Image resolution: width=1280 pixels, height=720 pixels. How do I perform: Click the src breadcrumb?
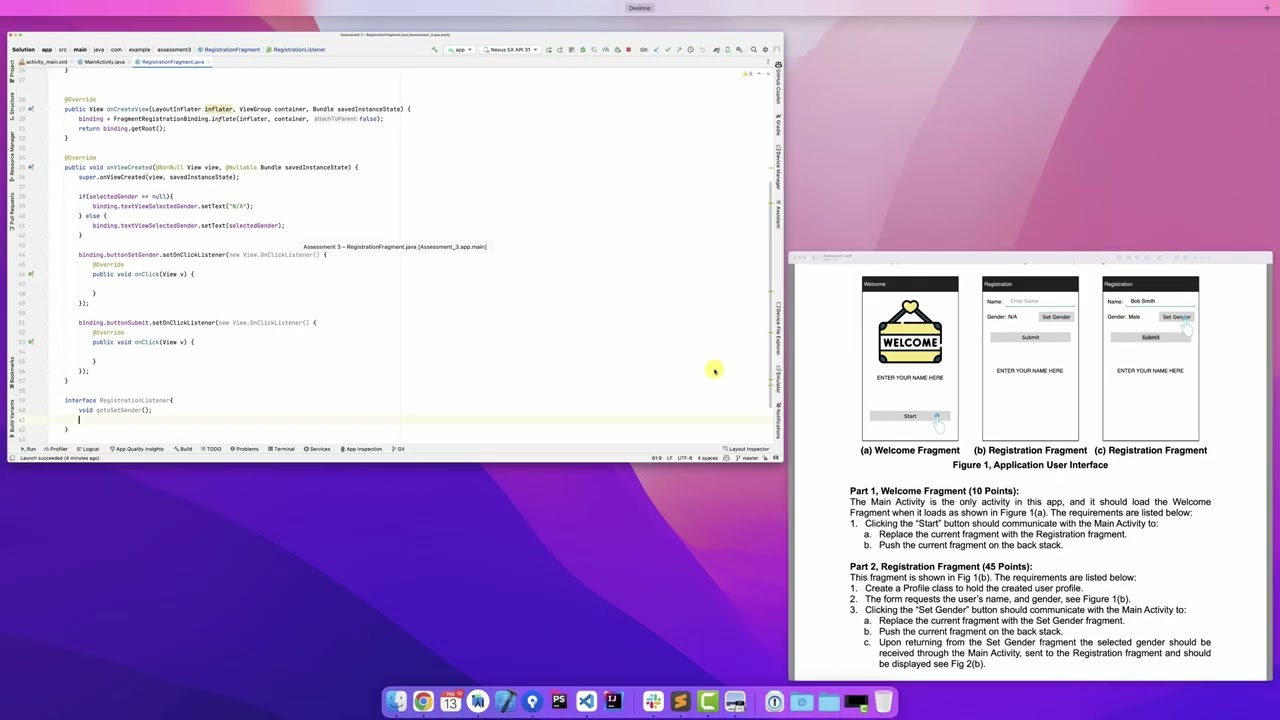(x=62, y=49)
